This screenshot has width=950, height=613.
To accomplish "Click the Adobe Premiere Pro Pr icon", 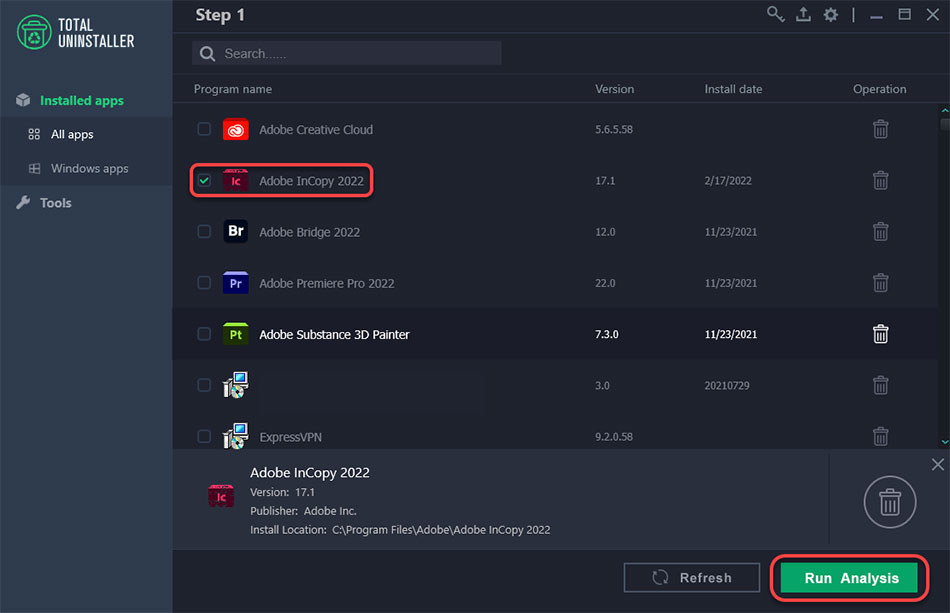I will 236,283.
